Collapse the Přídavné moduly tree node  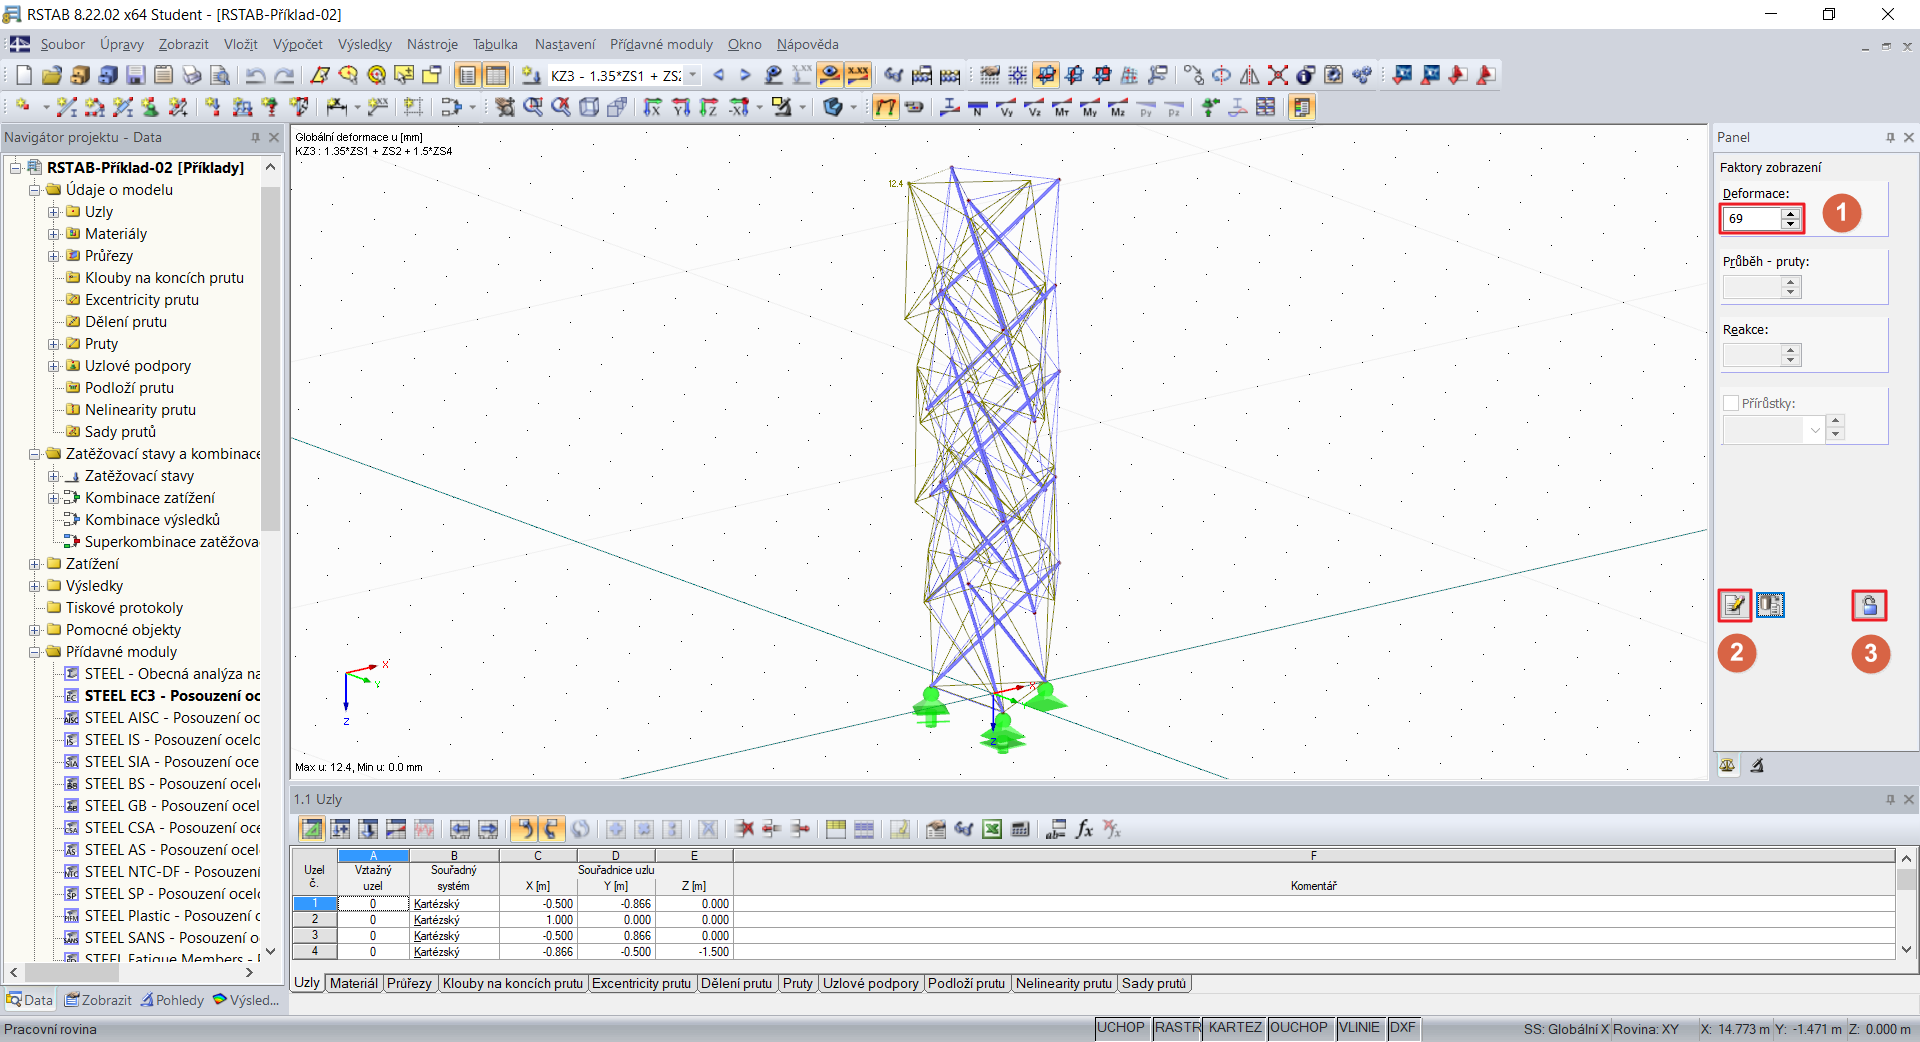pos(35,652)
